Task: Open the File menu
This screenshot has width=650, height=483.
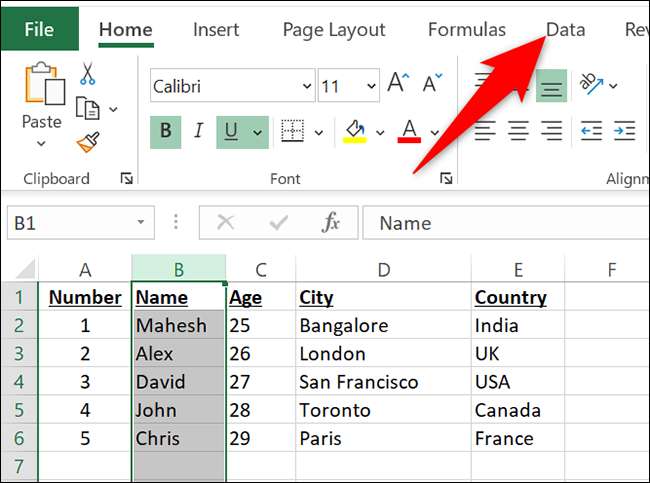Action: click(39, 30)
